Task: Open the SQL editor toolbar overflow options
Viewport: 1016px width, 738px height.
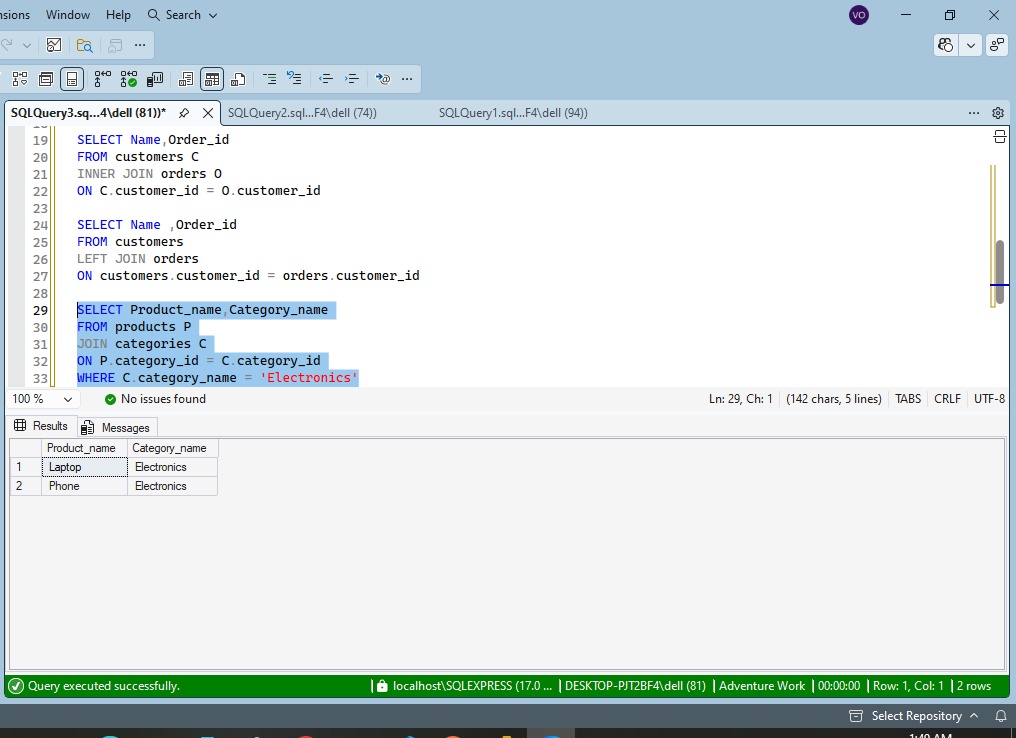Action: (x=407, y=79)
